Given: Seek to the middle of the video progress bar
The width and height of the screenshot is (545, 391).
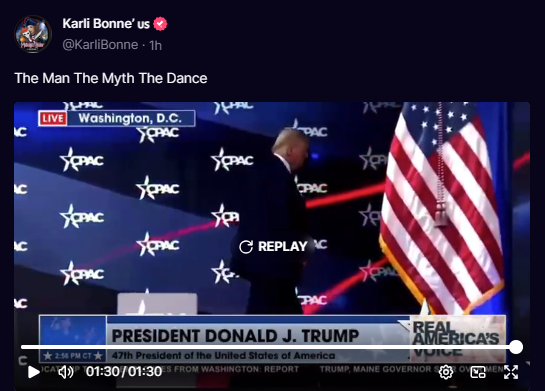Looking at the screenshot, I should pyautogui.click(x=268, y=347).
